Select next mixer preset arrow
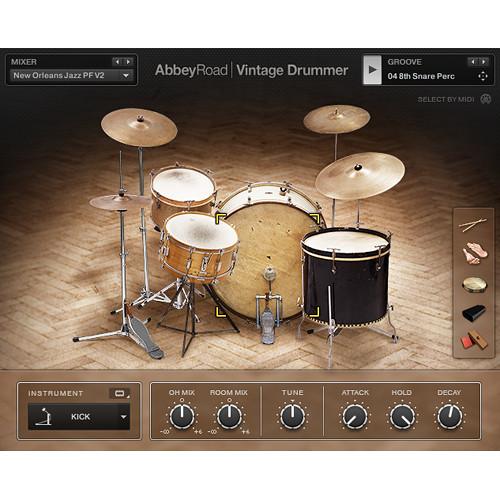500x500 pixels. point(128,62)
